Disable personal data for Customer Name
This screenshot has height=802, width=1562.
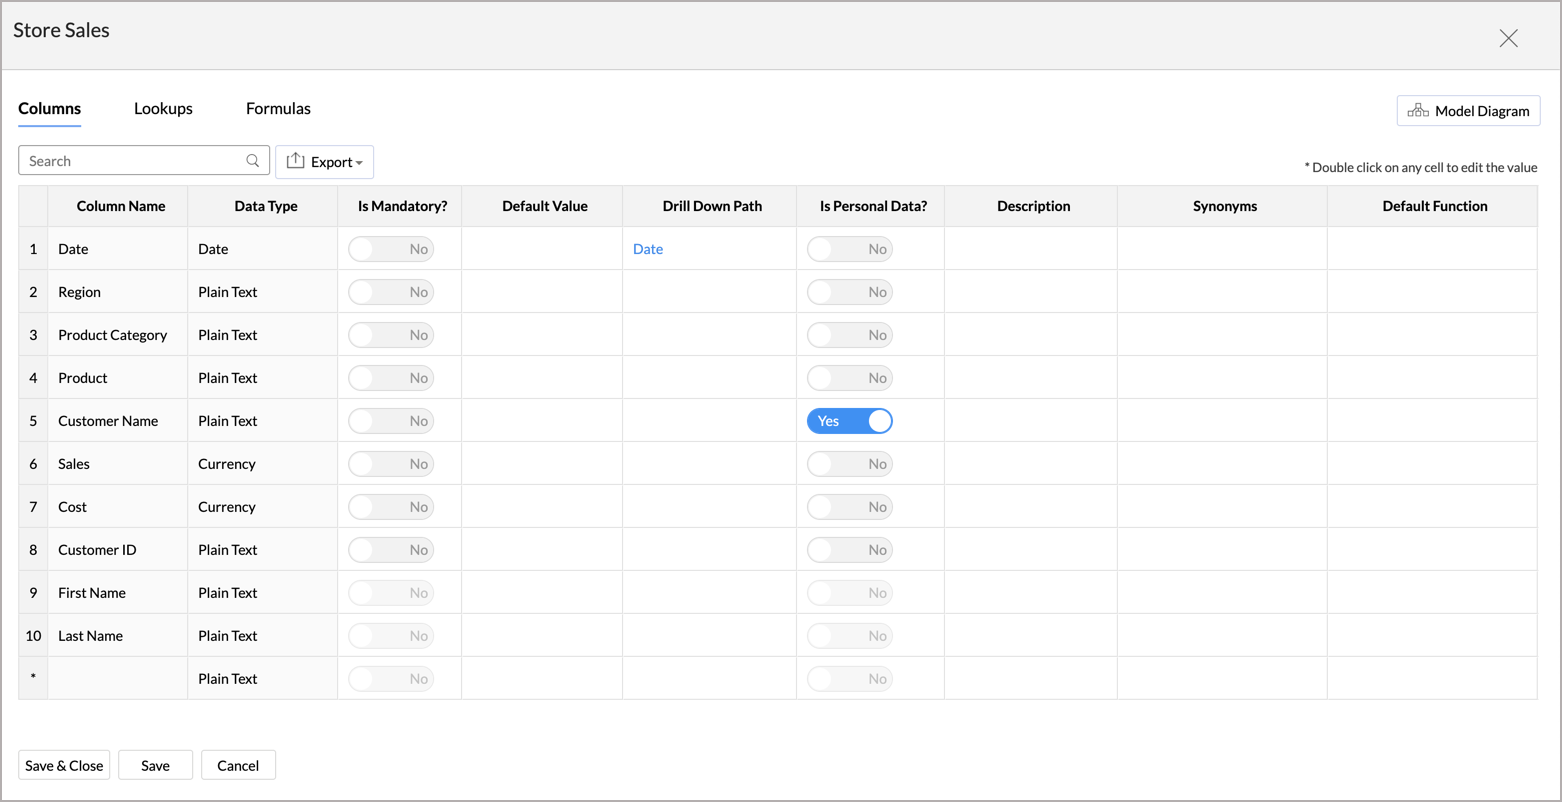[849, 421]
